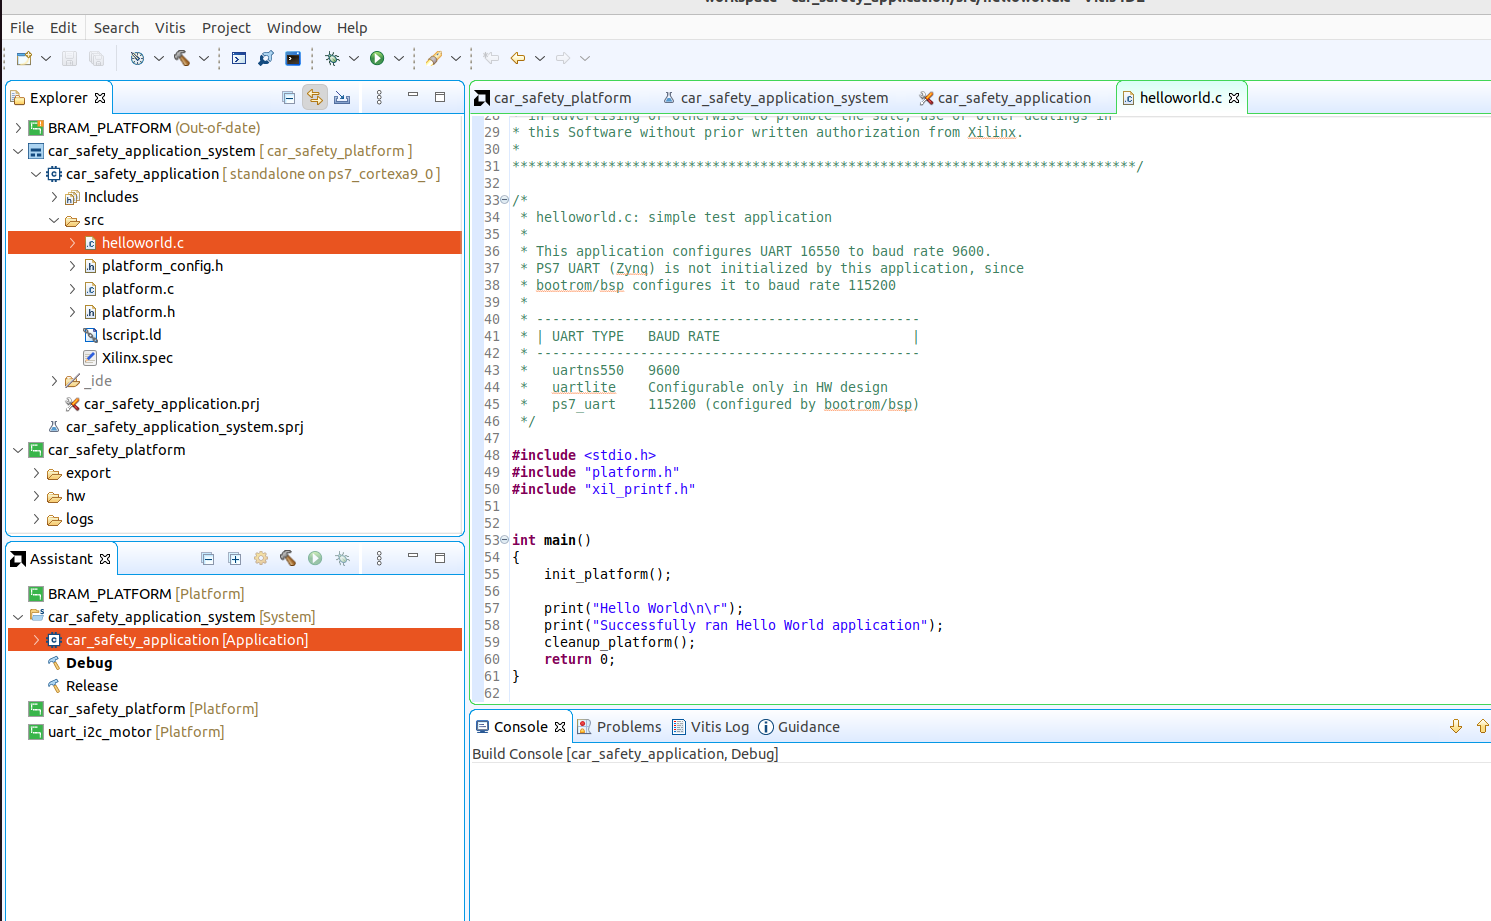
Task: Switch to car_safety_application editor tab
Action: click(1006, 98)
